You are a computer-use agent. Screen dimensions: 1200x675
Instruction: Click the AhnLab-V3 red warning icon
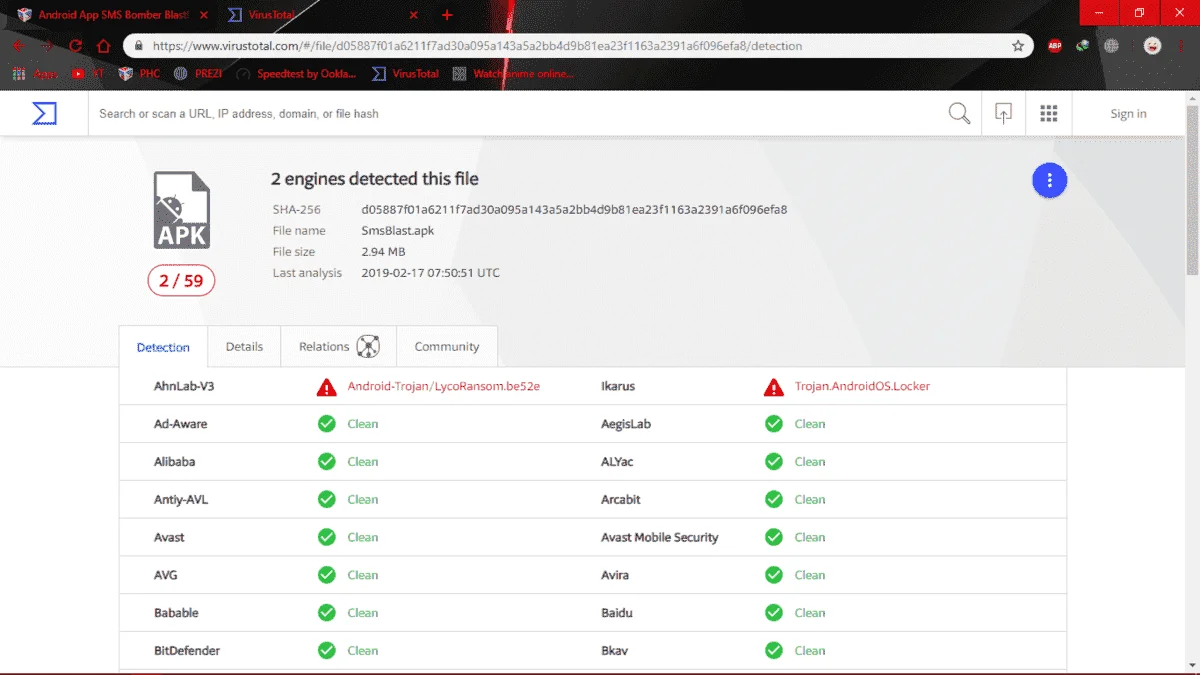click(326, 387)
